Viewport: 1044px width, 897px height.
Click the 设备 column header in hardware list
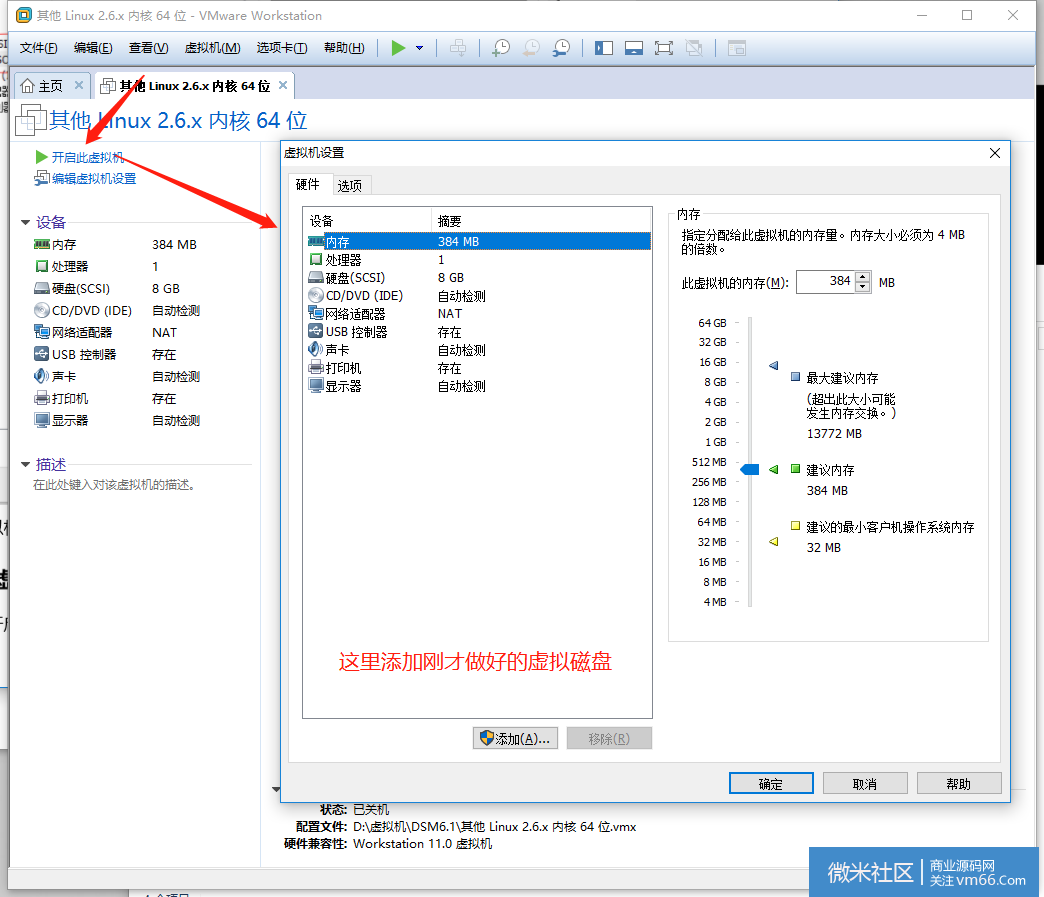pos(368,220)
